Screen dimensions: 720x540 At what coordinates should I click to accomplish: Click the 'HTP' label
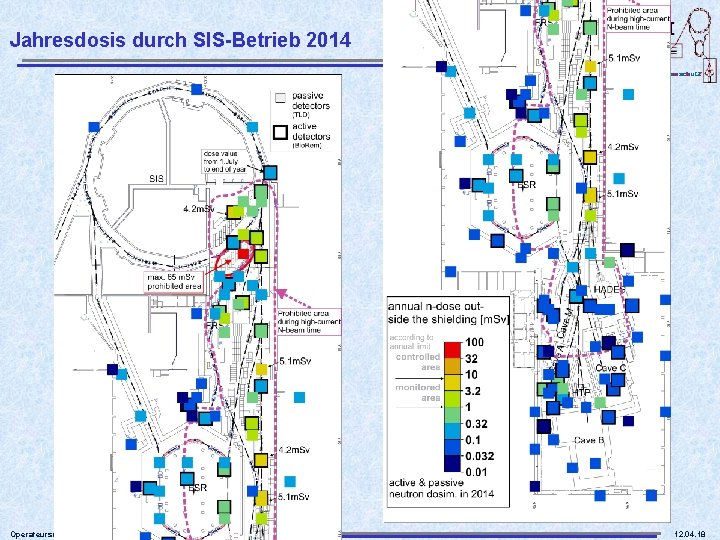click(x=581, y=393)
